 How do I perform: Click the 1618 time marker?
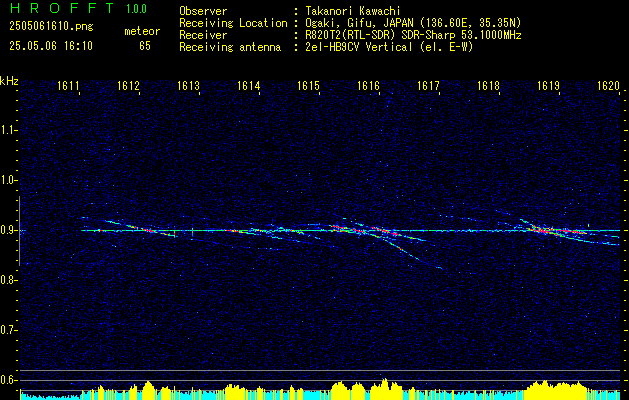[489, 86]
